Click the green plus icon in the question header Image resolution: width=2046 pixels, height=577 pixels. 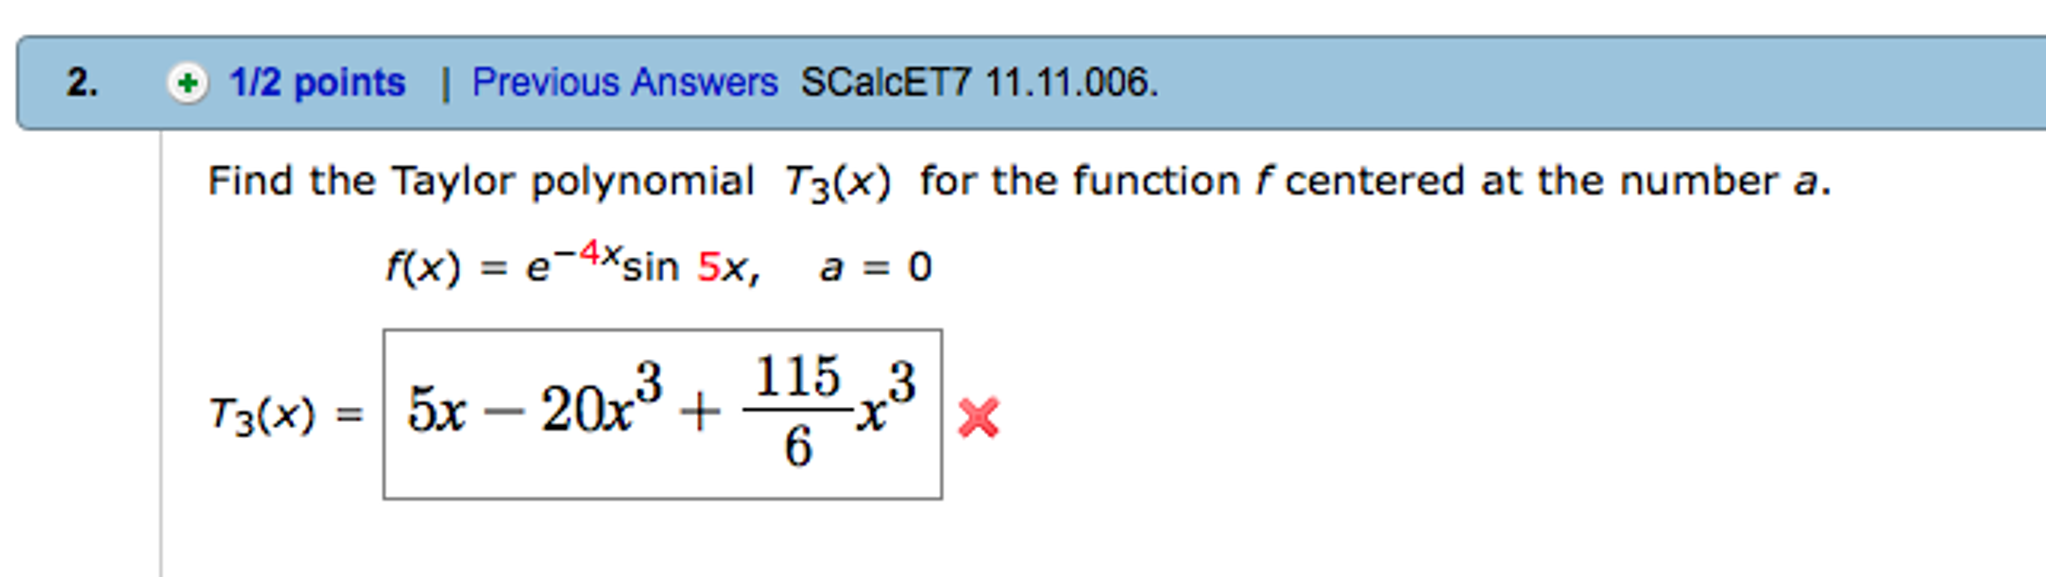click(x=188, y=83)
